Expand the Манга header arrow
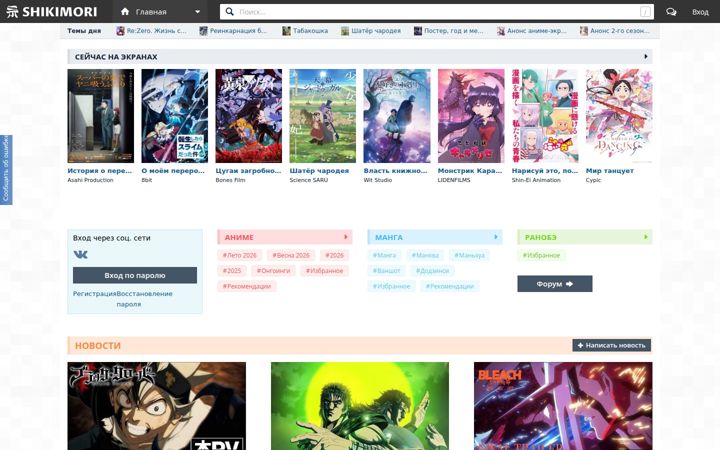 (496, 237)
